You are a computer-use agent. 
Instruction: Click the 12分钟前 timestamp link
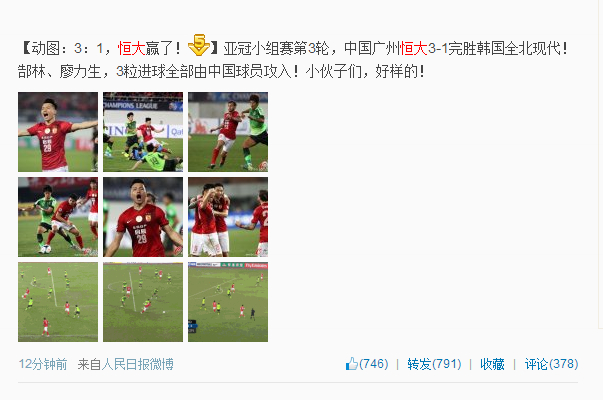click(43, 364)
